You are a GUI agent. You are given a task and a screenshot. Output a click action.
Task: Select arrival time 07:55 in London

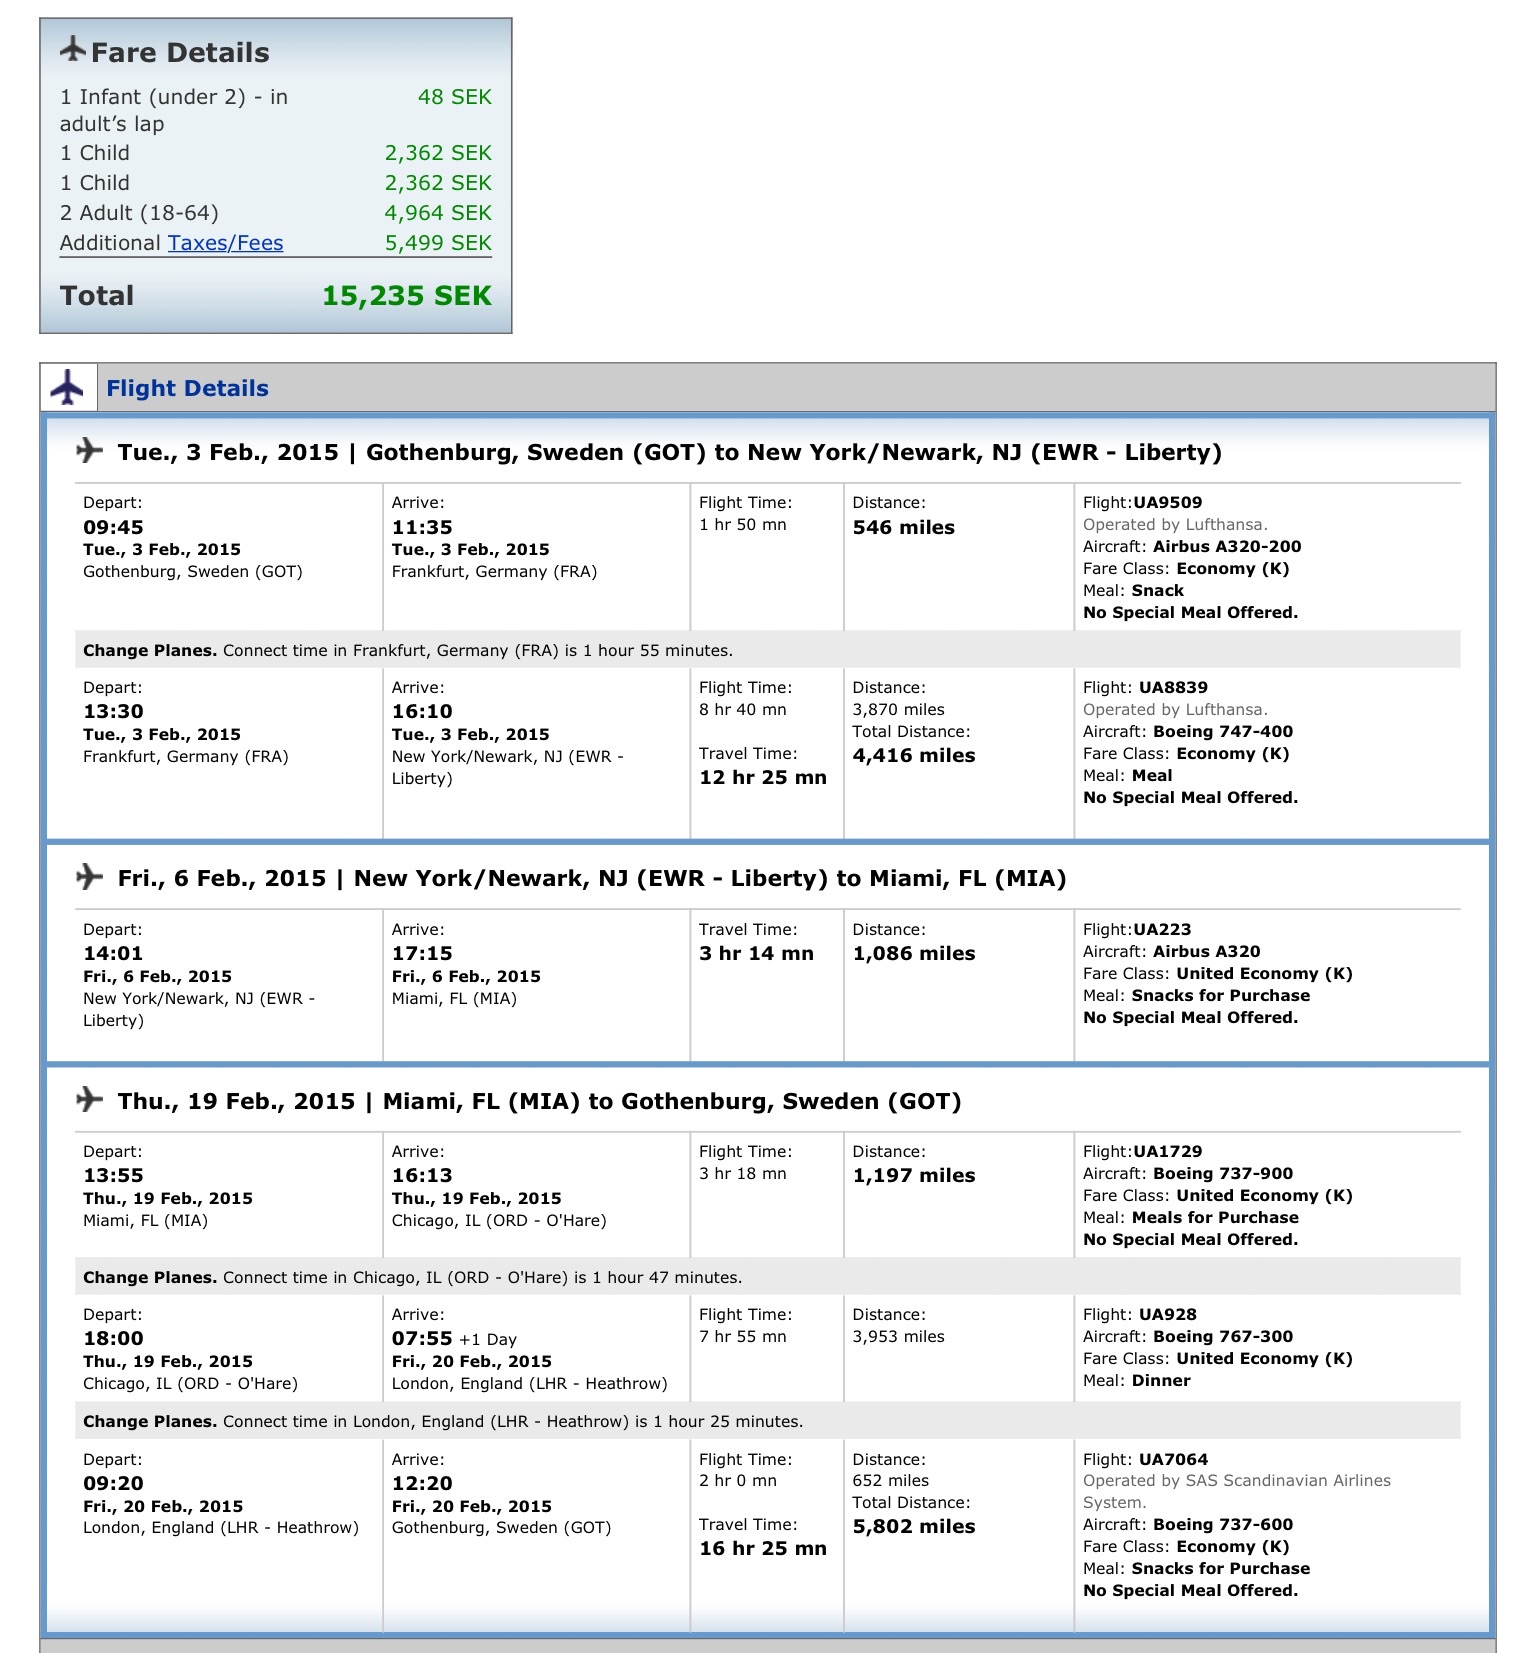tap(422, 1339)
